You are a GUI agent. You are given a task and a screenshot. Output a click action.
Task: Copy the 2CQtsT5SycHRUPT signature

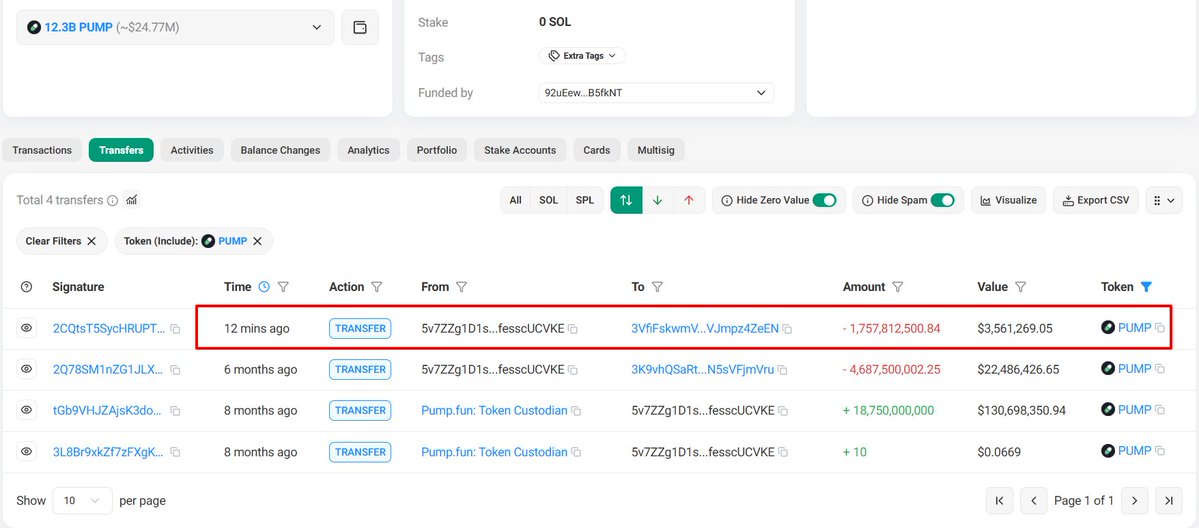point(175,329)
